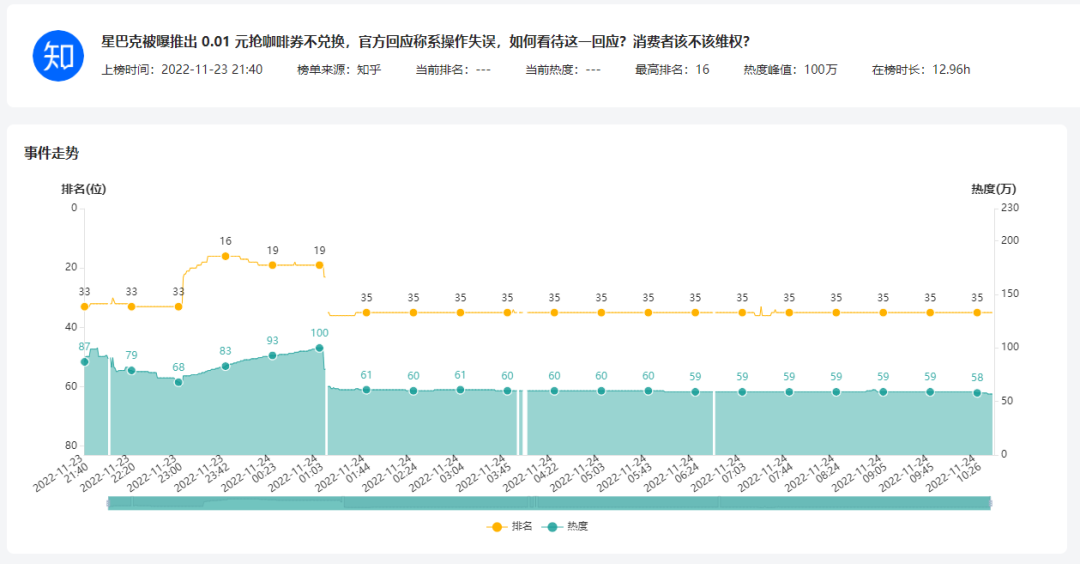This screenshot has width=1080, height=564.
Task: Click the blue Zhihu 知 logo icon
Action: 57,55
